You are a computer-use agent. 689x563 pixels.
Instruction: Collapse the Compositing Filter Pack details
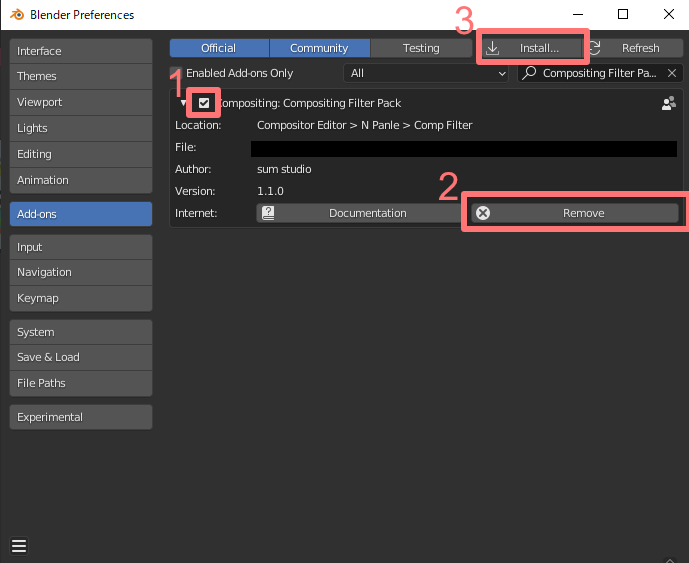coord(183,103)
